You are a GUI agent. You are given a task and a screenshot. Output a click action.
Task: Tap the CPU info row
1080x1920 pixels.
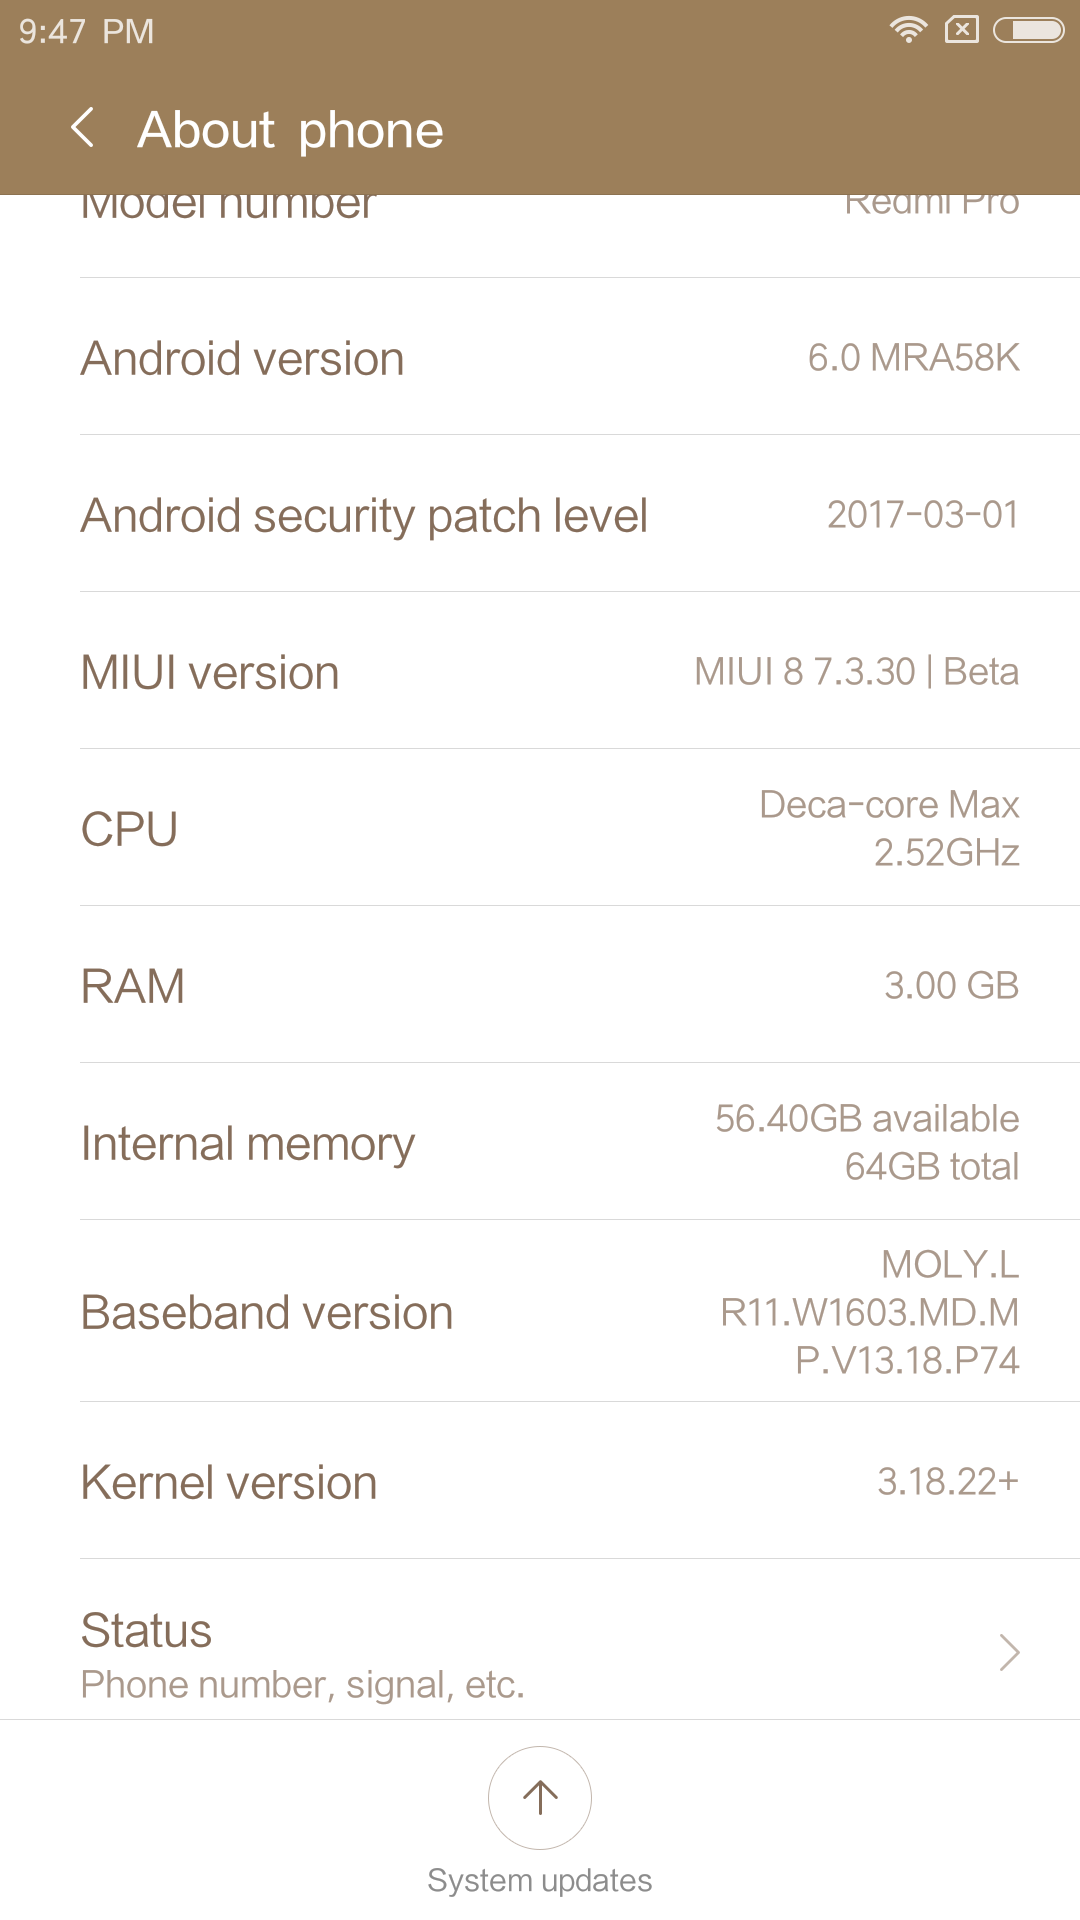(540, 828)
